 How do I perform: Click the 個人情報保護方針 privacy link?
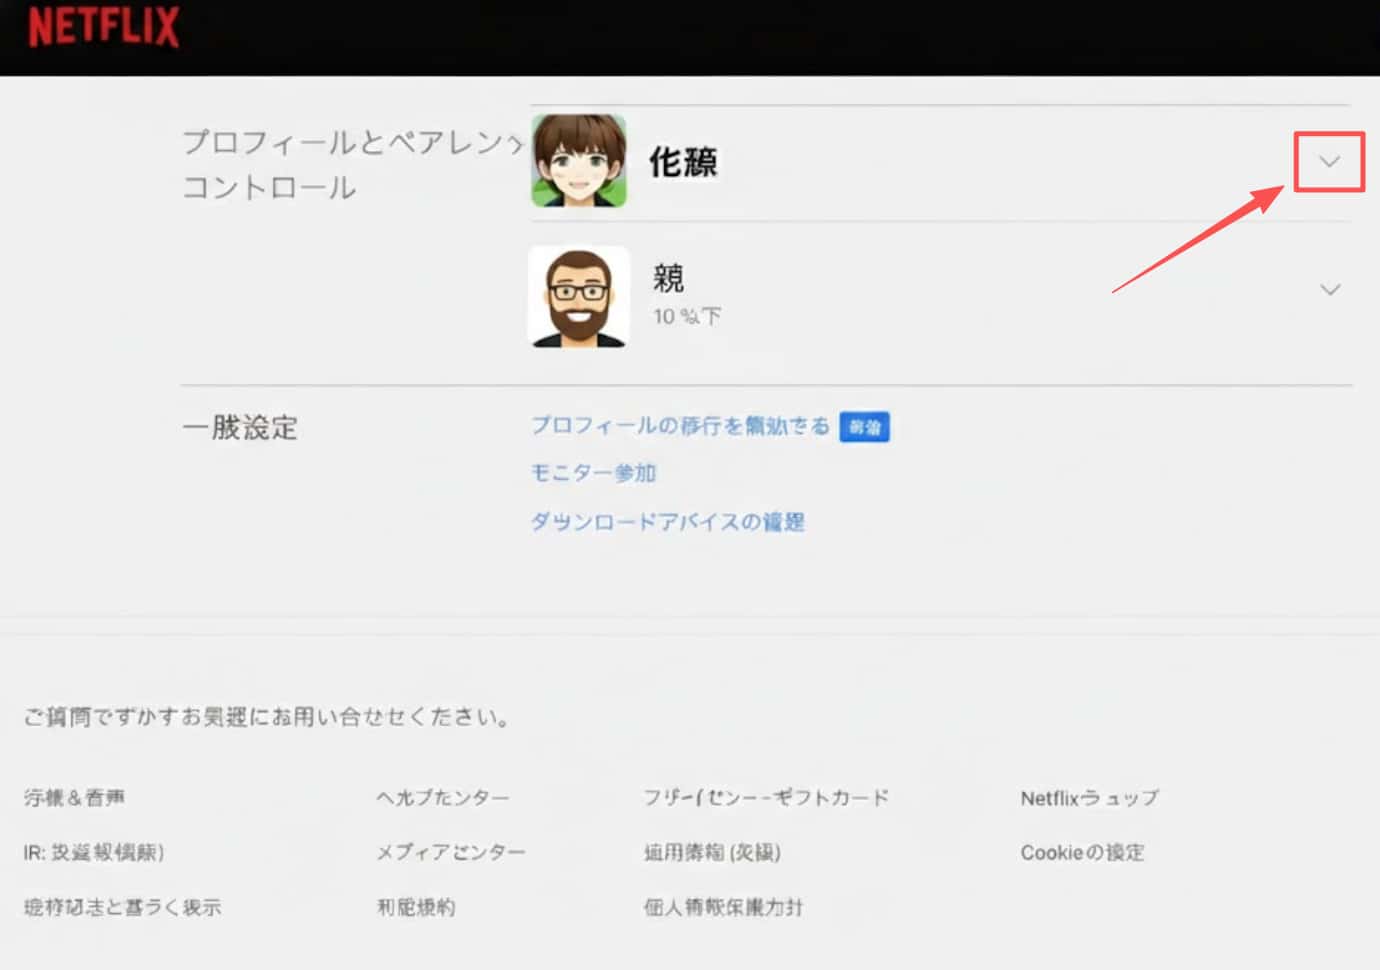[x=723, y=907]
